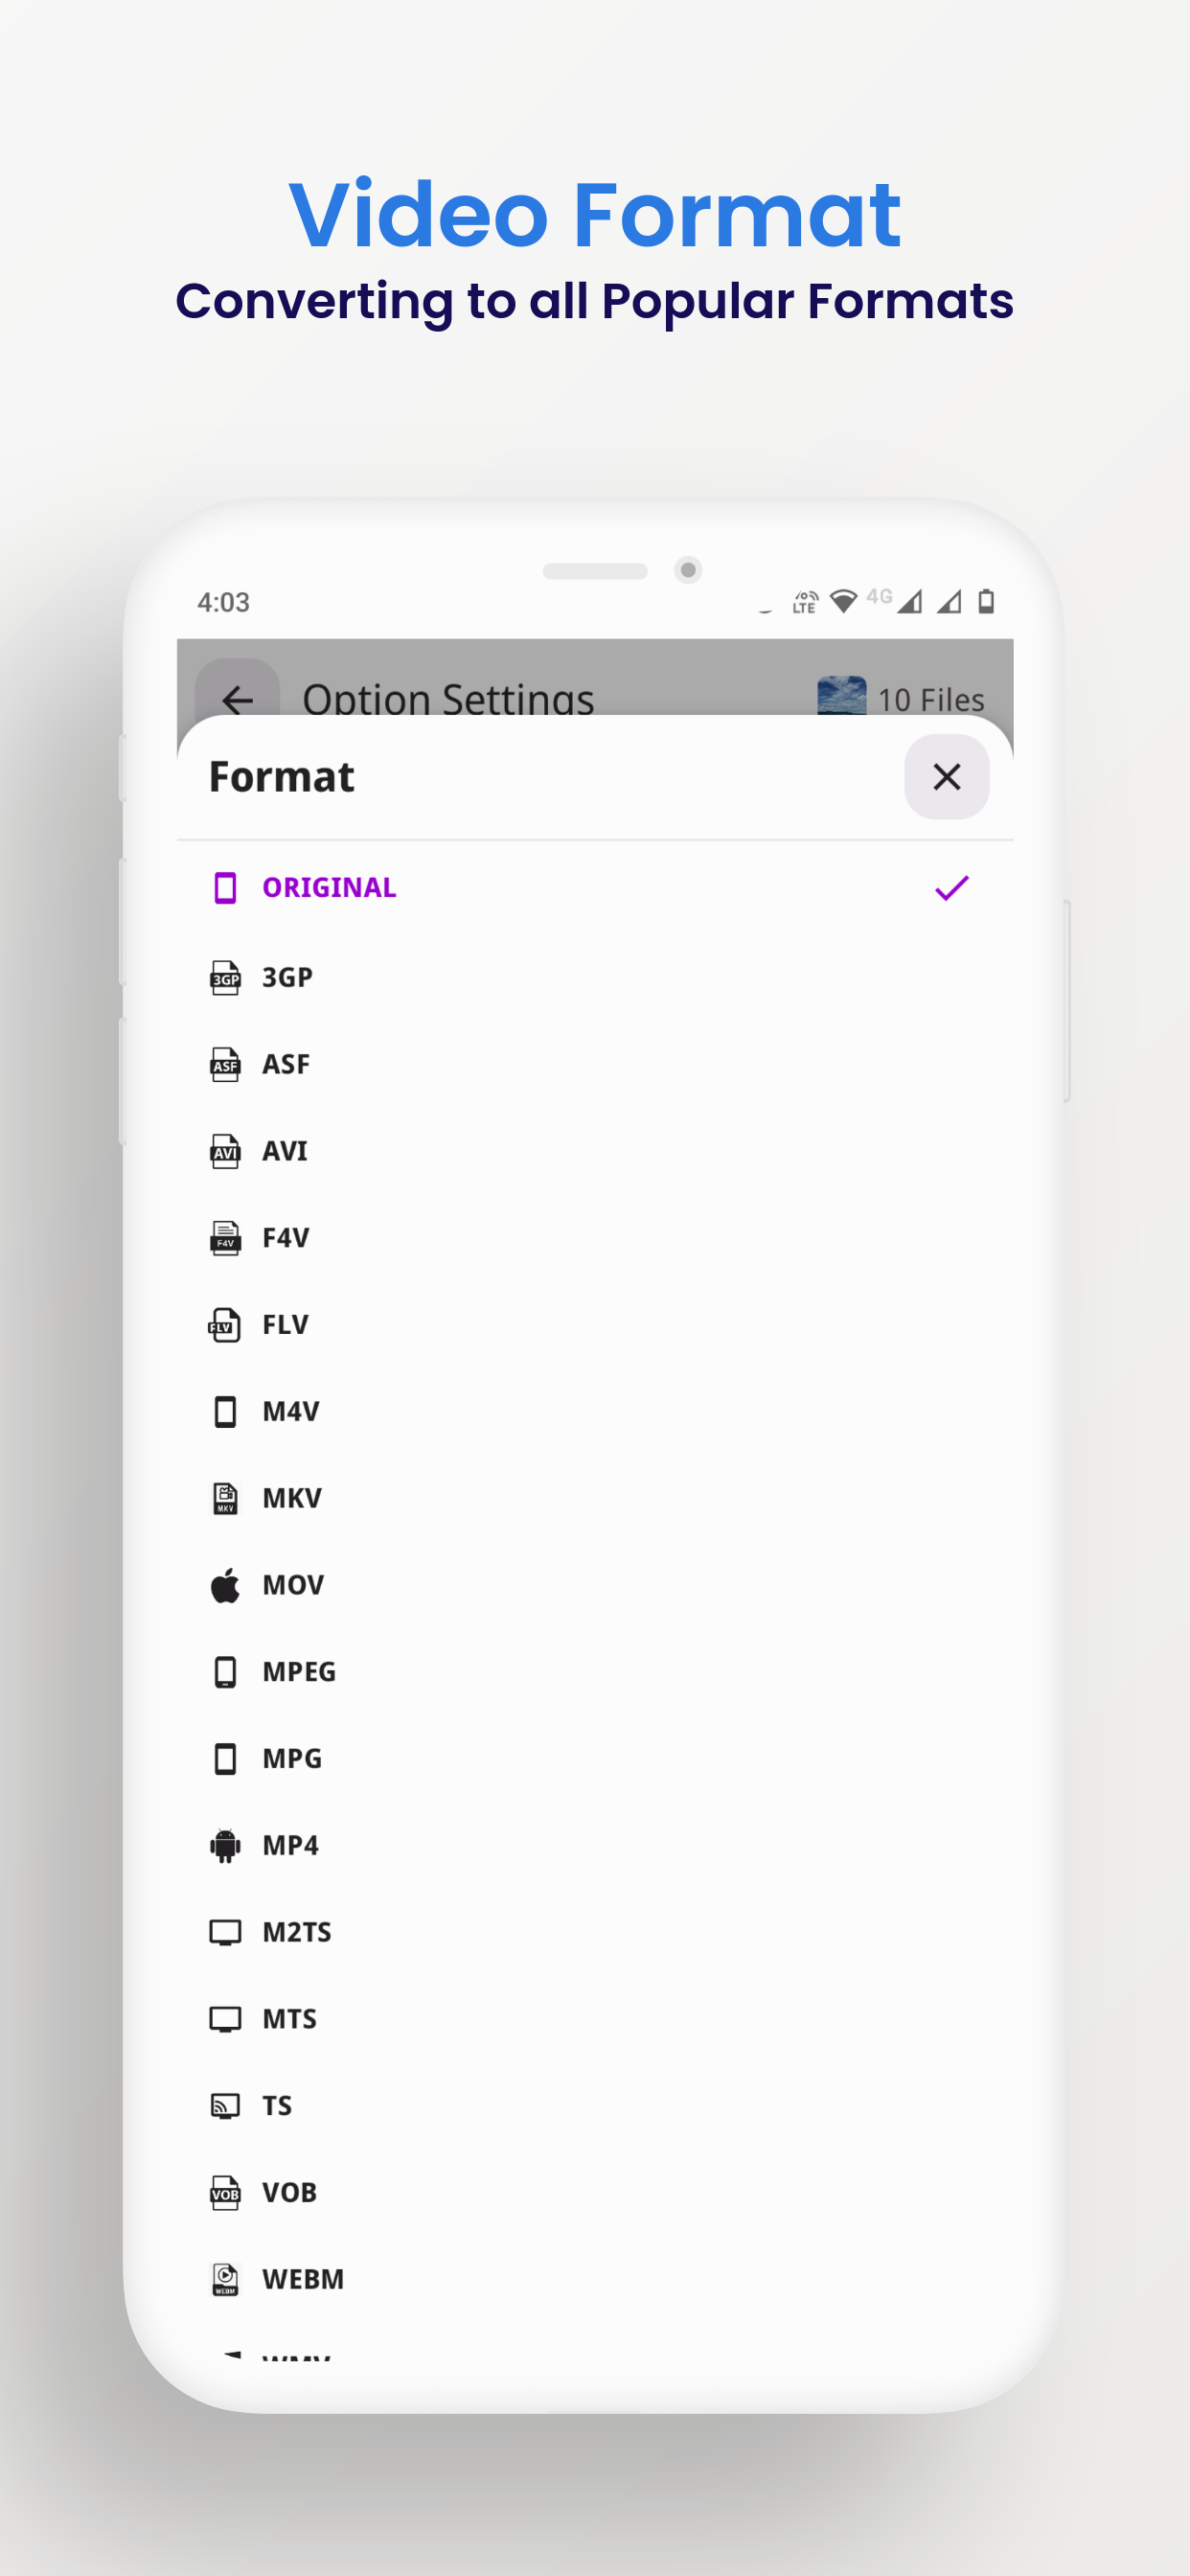This screenshot has height=2576, width=1190.
Task: Pick the M2TS format option
Action: [296, 1932]
